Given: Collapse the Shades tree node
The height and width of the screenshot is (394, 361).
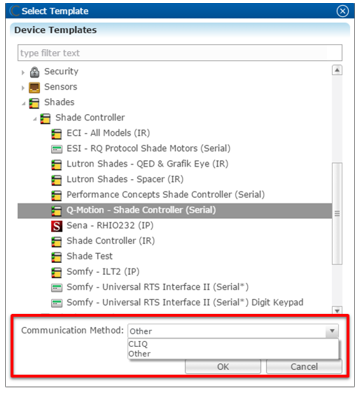Looking at the screenshot, I should 23,103.
